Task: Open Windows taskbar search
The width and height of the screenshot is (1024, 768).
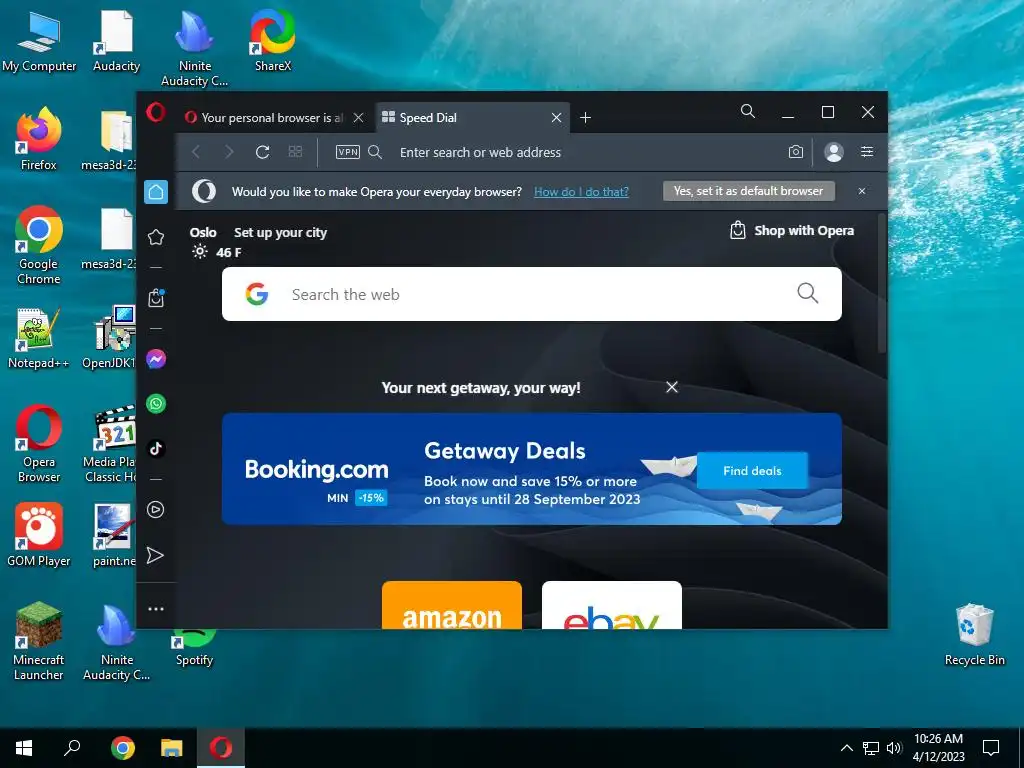Action: 72,748
